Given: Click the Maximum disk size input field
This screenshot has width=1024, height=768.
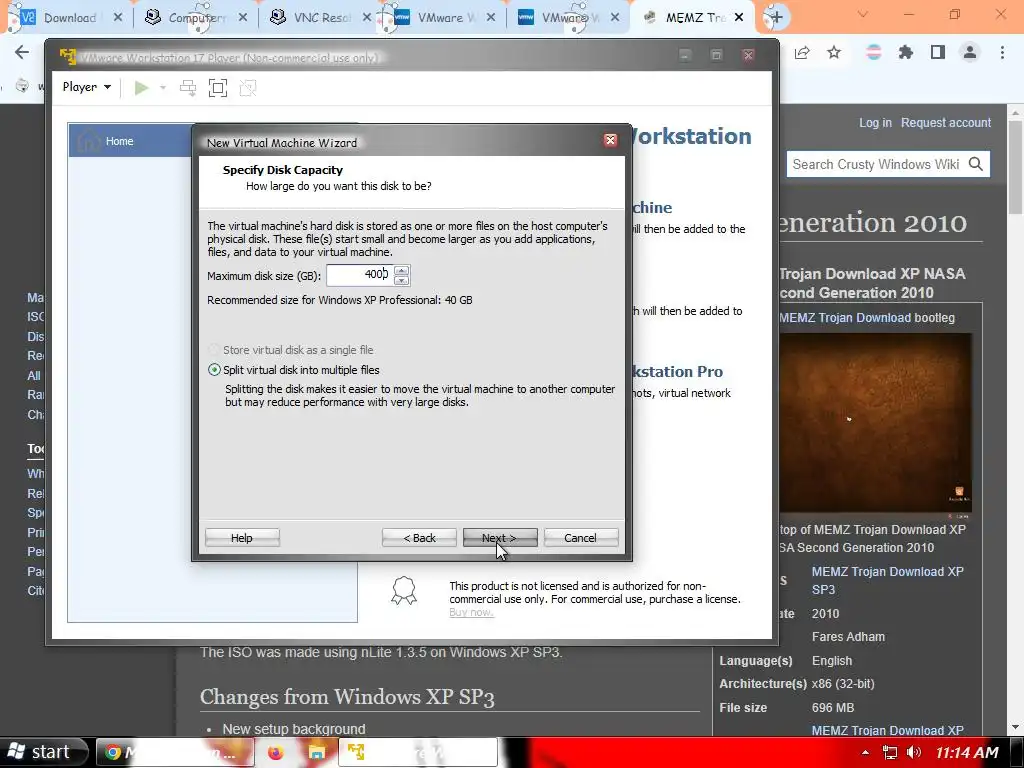Looking at the screenshot, I should coord(359,275).
